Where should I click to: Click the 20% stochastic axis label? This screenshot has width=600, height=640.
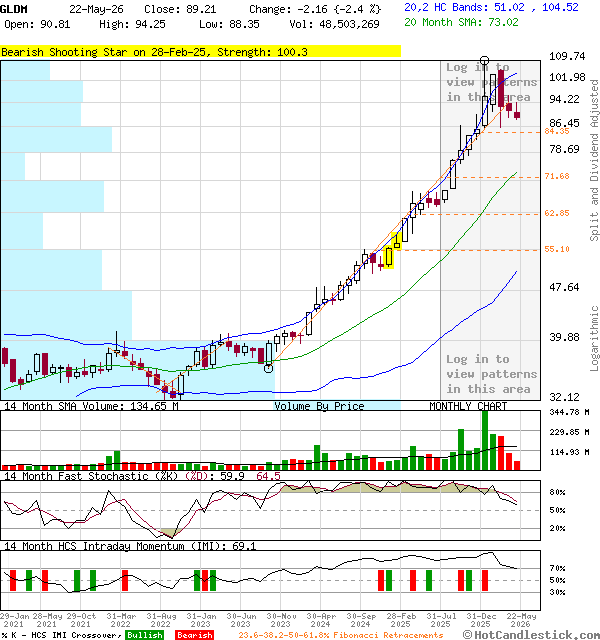pos(557,528)
